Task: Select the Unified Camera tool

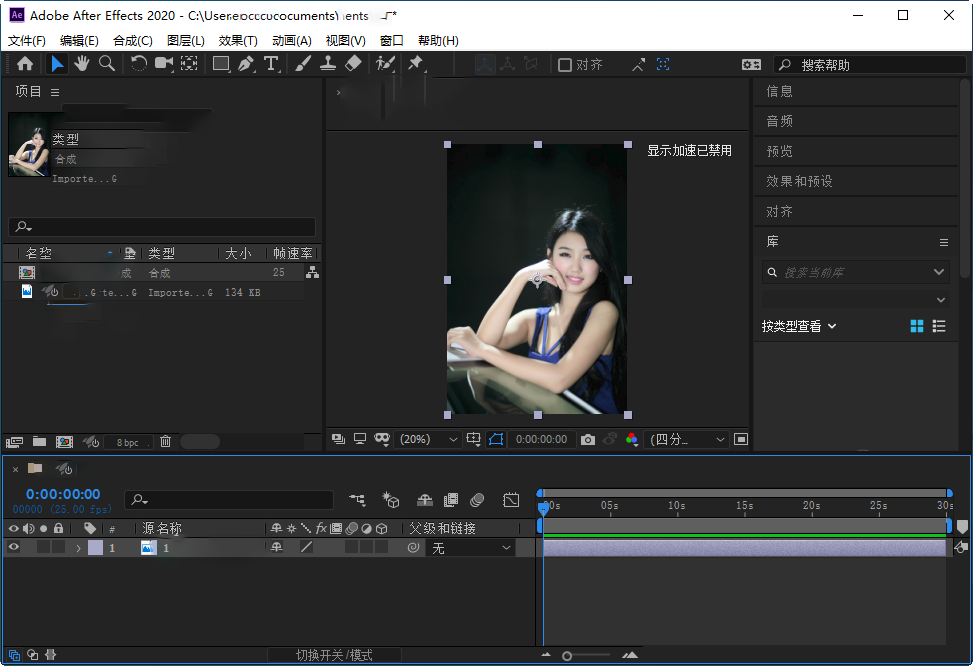Action: coord(164,63)
